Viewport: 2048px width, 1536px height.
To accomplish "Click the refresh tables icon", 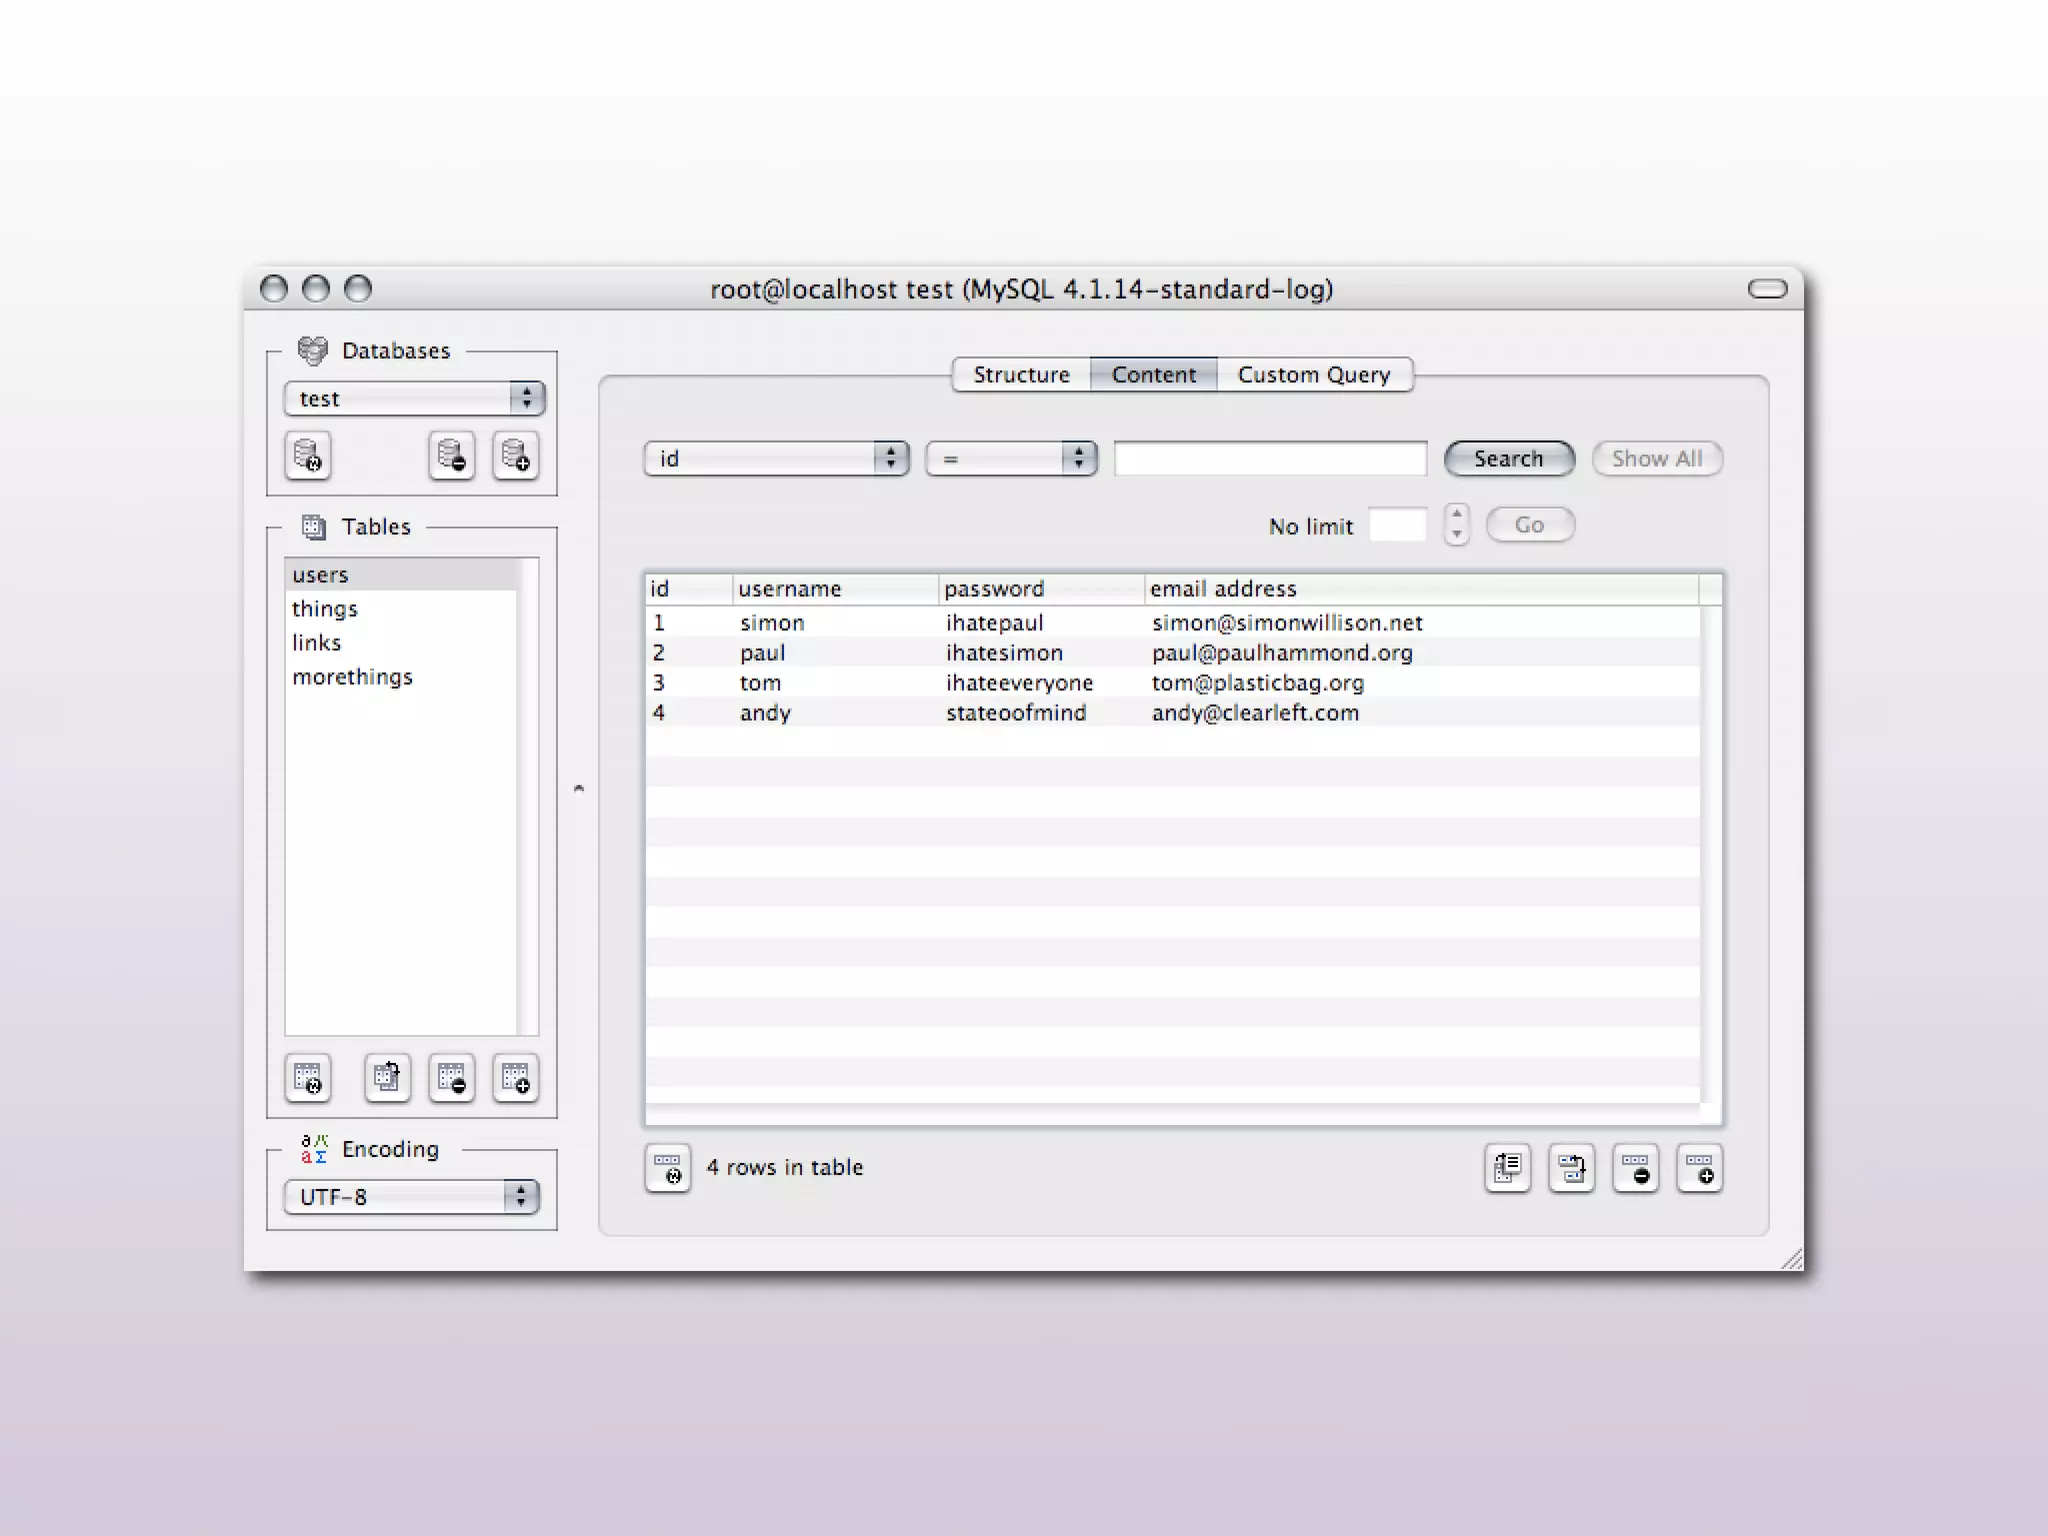I will (x=308, y=1078).
